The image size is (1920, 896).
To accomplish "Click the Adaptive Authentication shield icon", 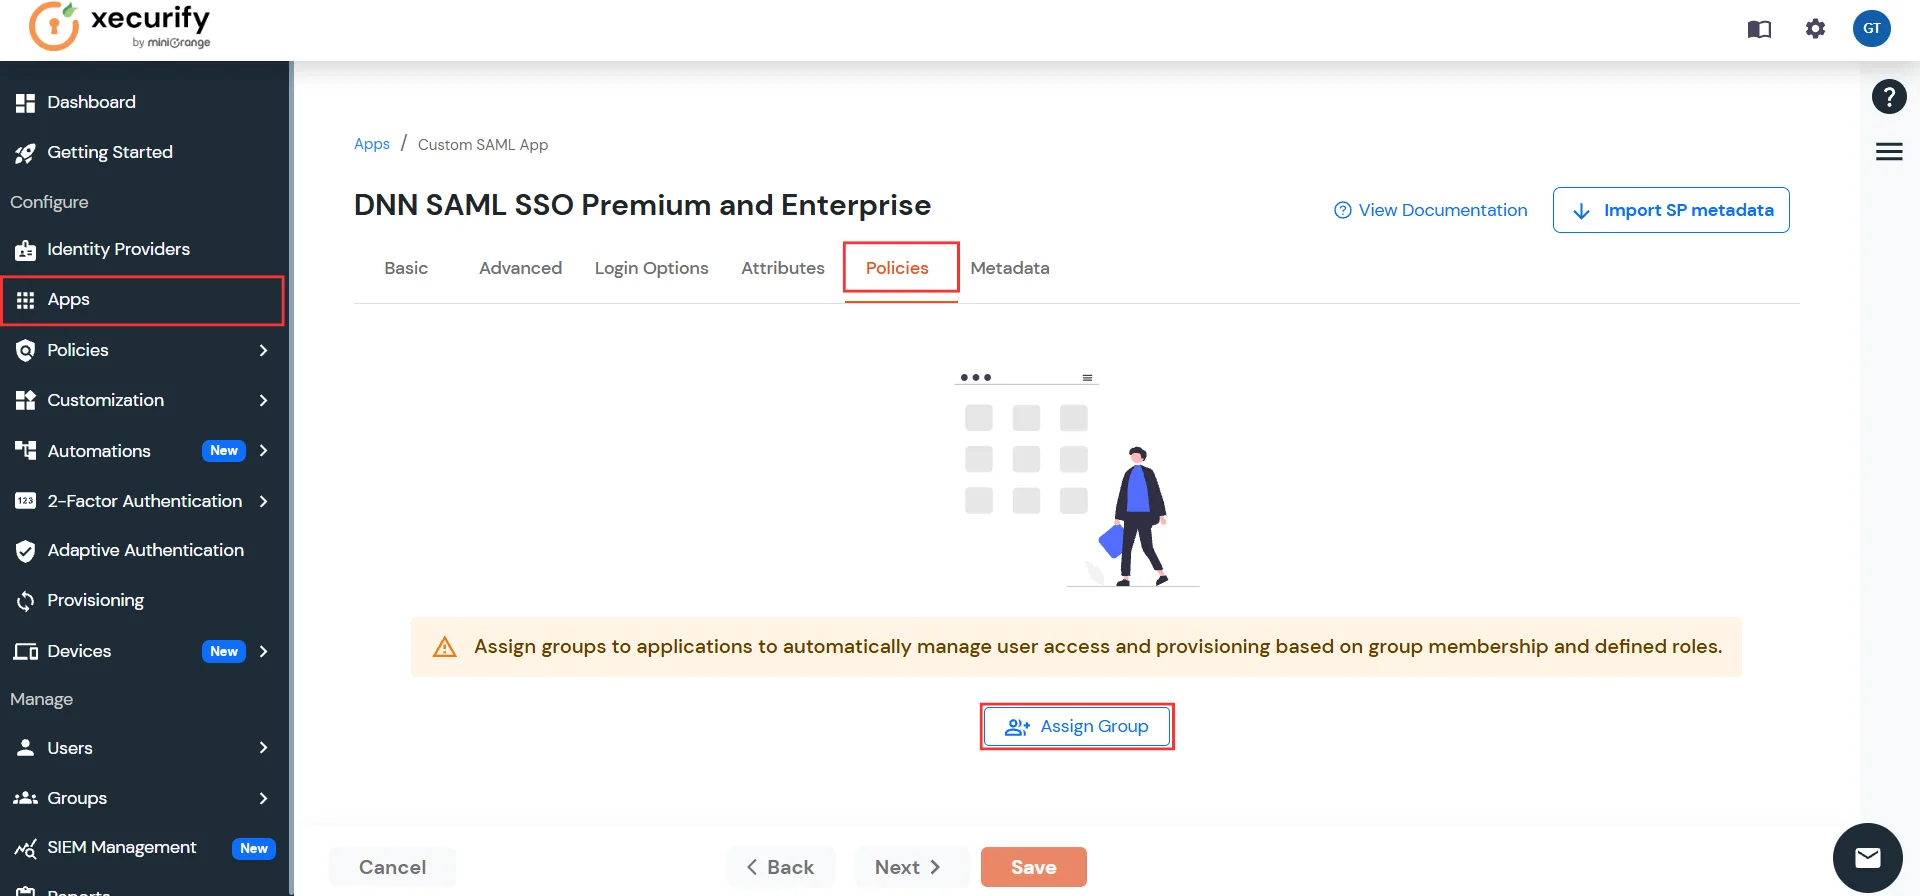I will coord(25,551).
